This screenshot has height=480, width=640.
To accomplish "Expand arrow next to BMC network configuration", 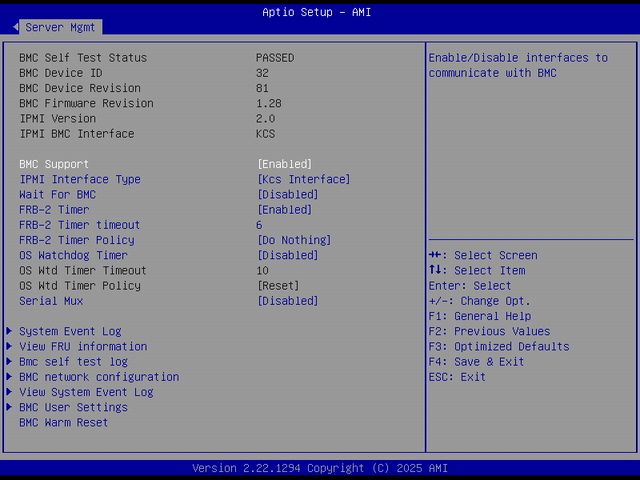I will [9, 376].
